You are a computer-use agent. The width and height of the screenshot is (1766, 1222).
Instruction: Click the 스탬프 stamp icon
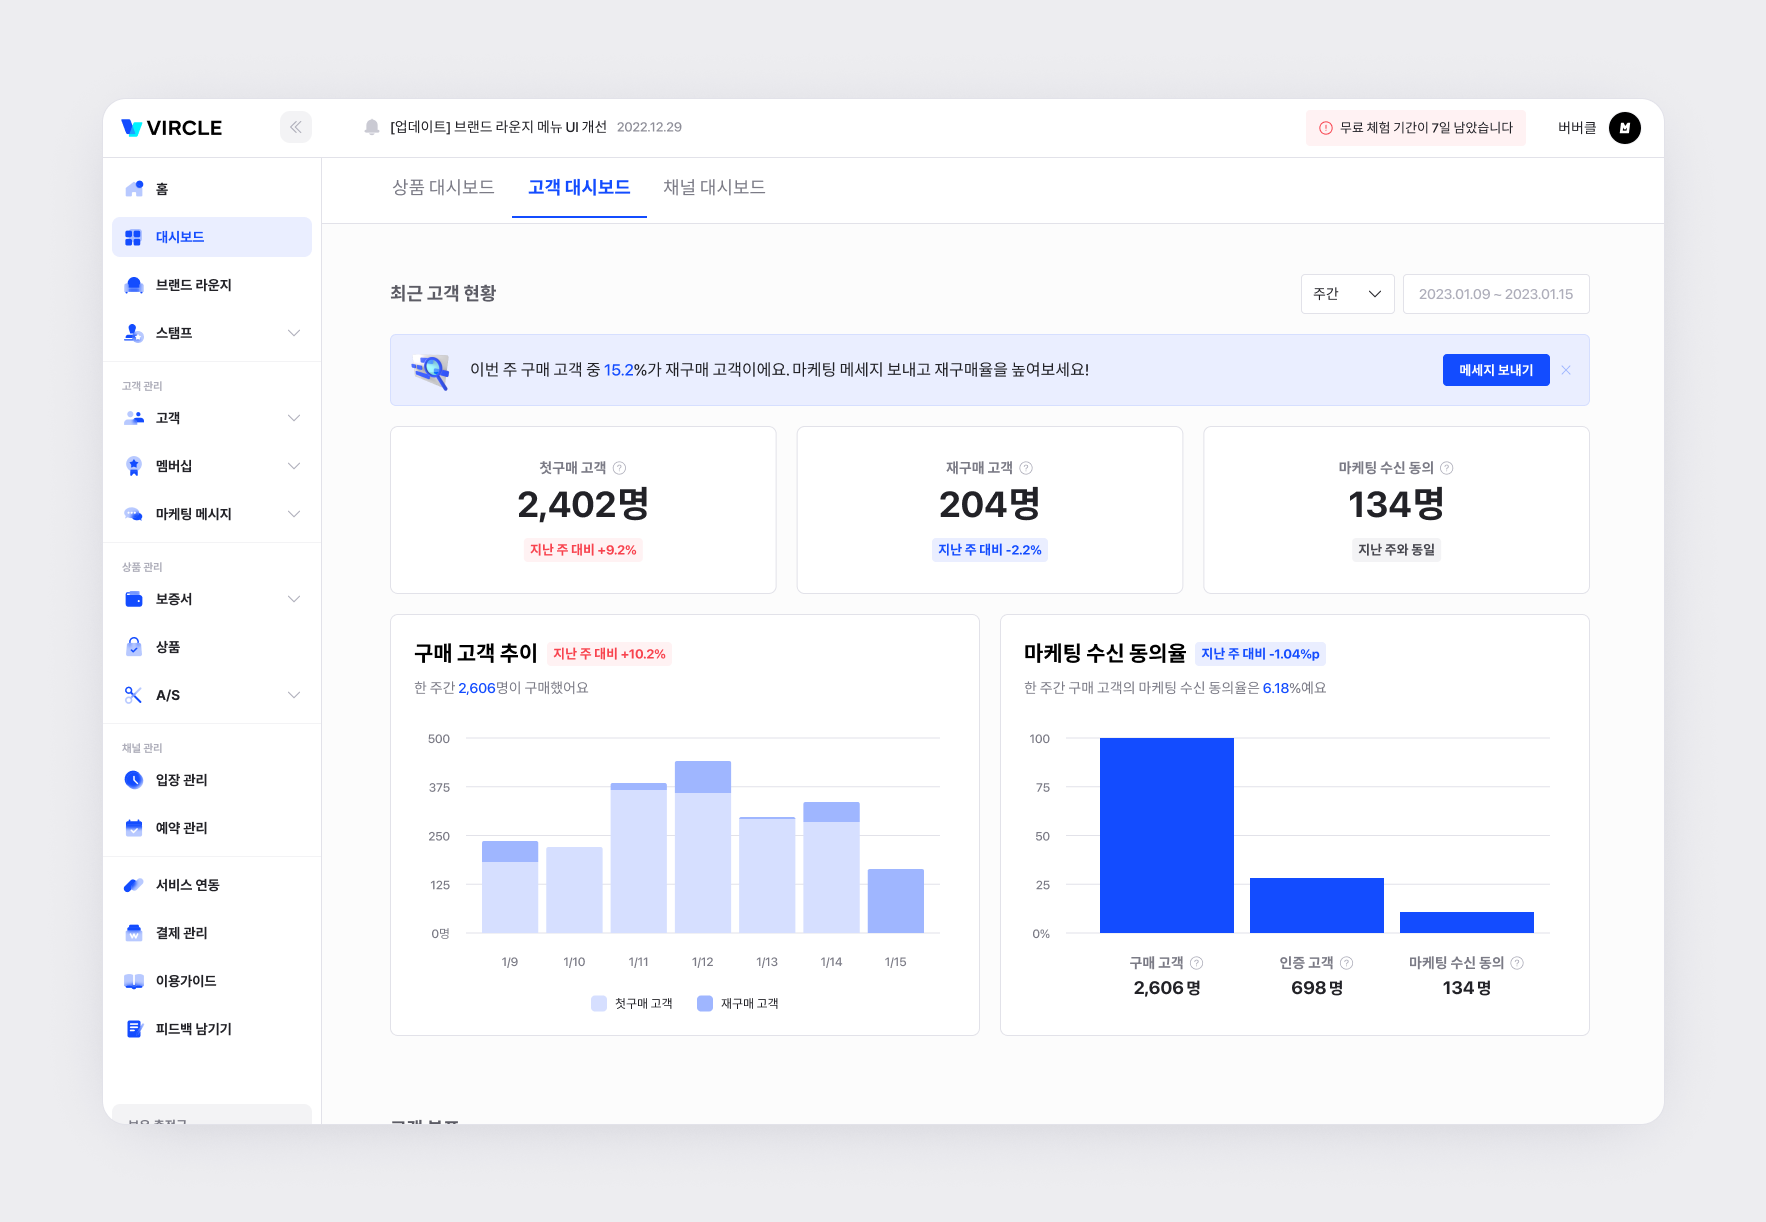(134, 333)
